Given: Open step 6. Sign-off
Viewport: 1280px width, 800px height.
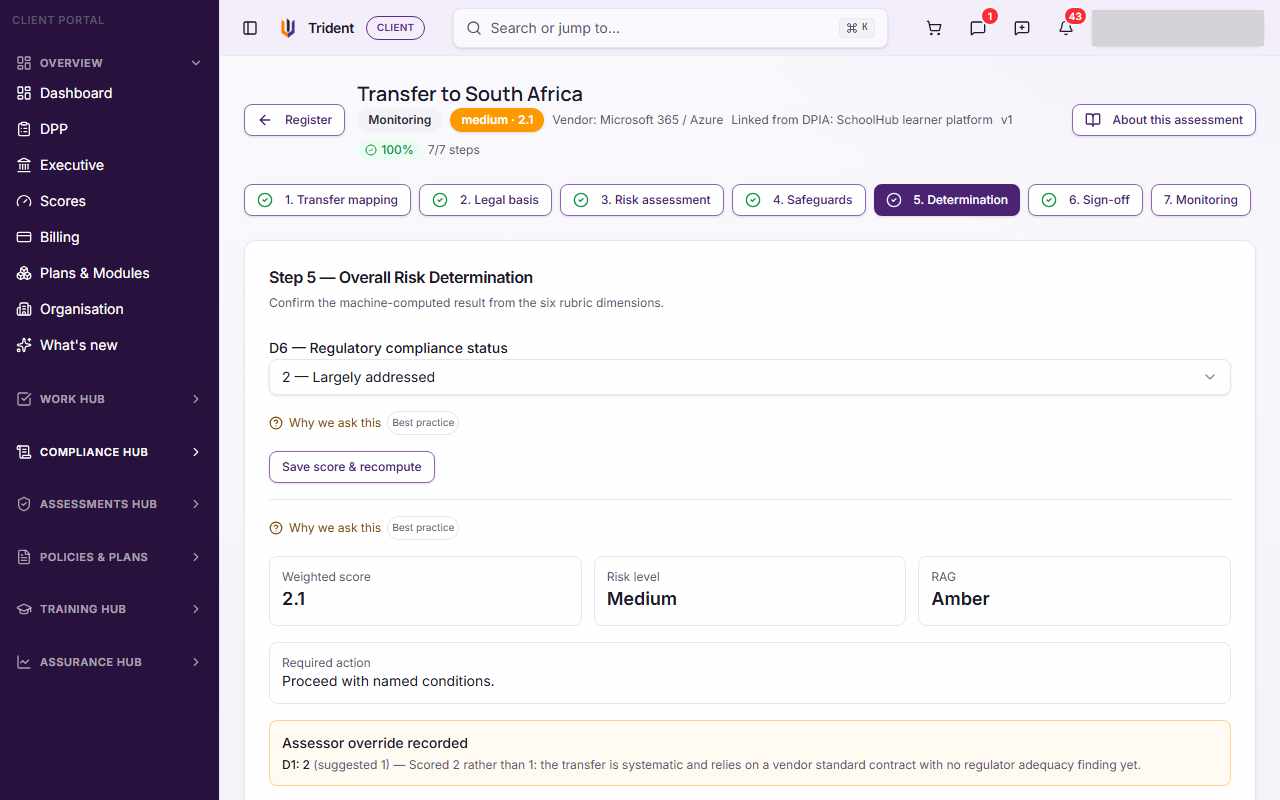Looking at the screenshot, I should pyautogui.click(x=1085, y=200).
